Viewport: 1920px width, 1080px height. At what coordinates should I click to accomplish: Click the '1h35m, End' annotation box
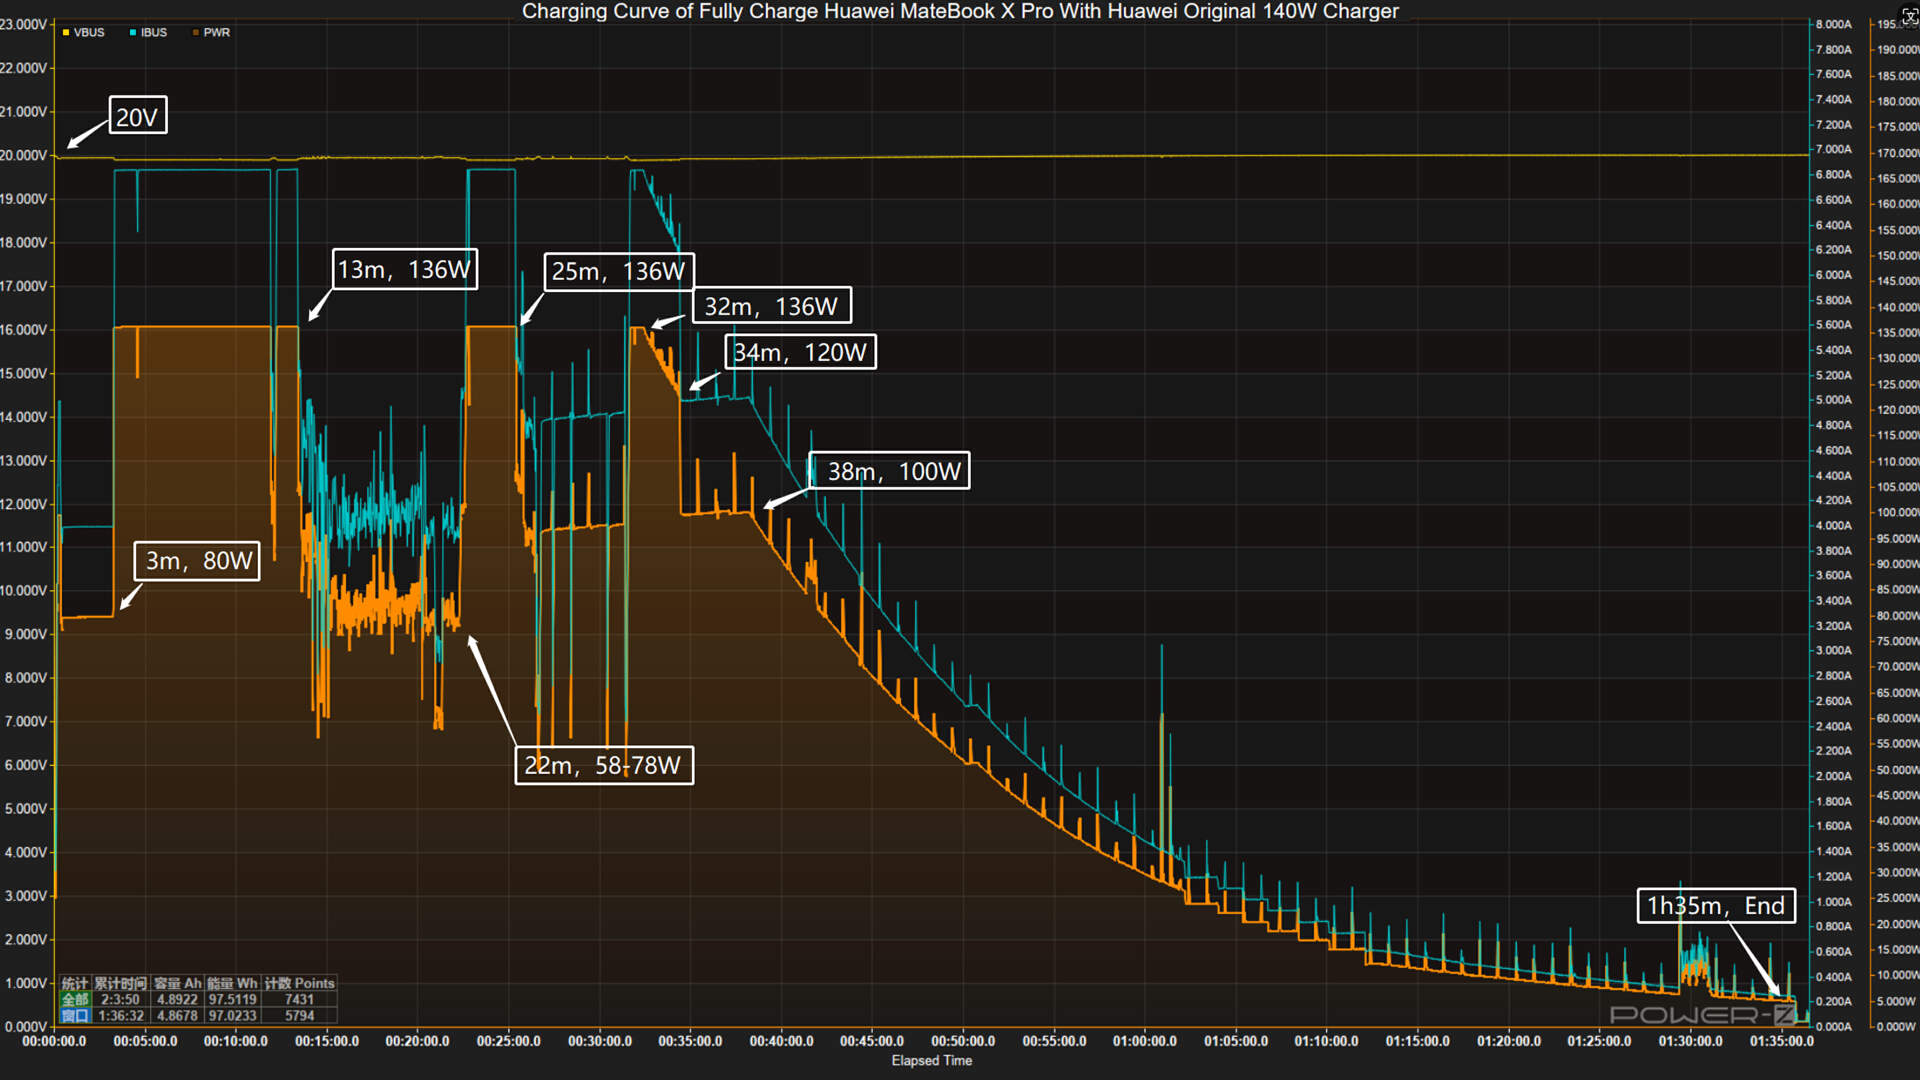(1716, 905)
